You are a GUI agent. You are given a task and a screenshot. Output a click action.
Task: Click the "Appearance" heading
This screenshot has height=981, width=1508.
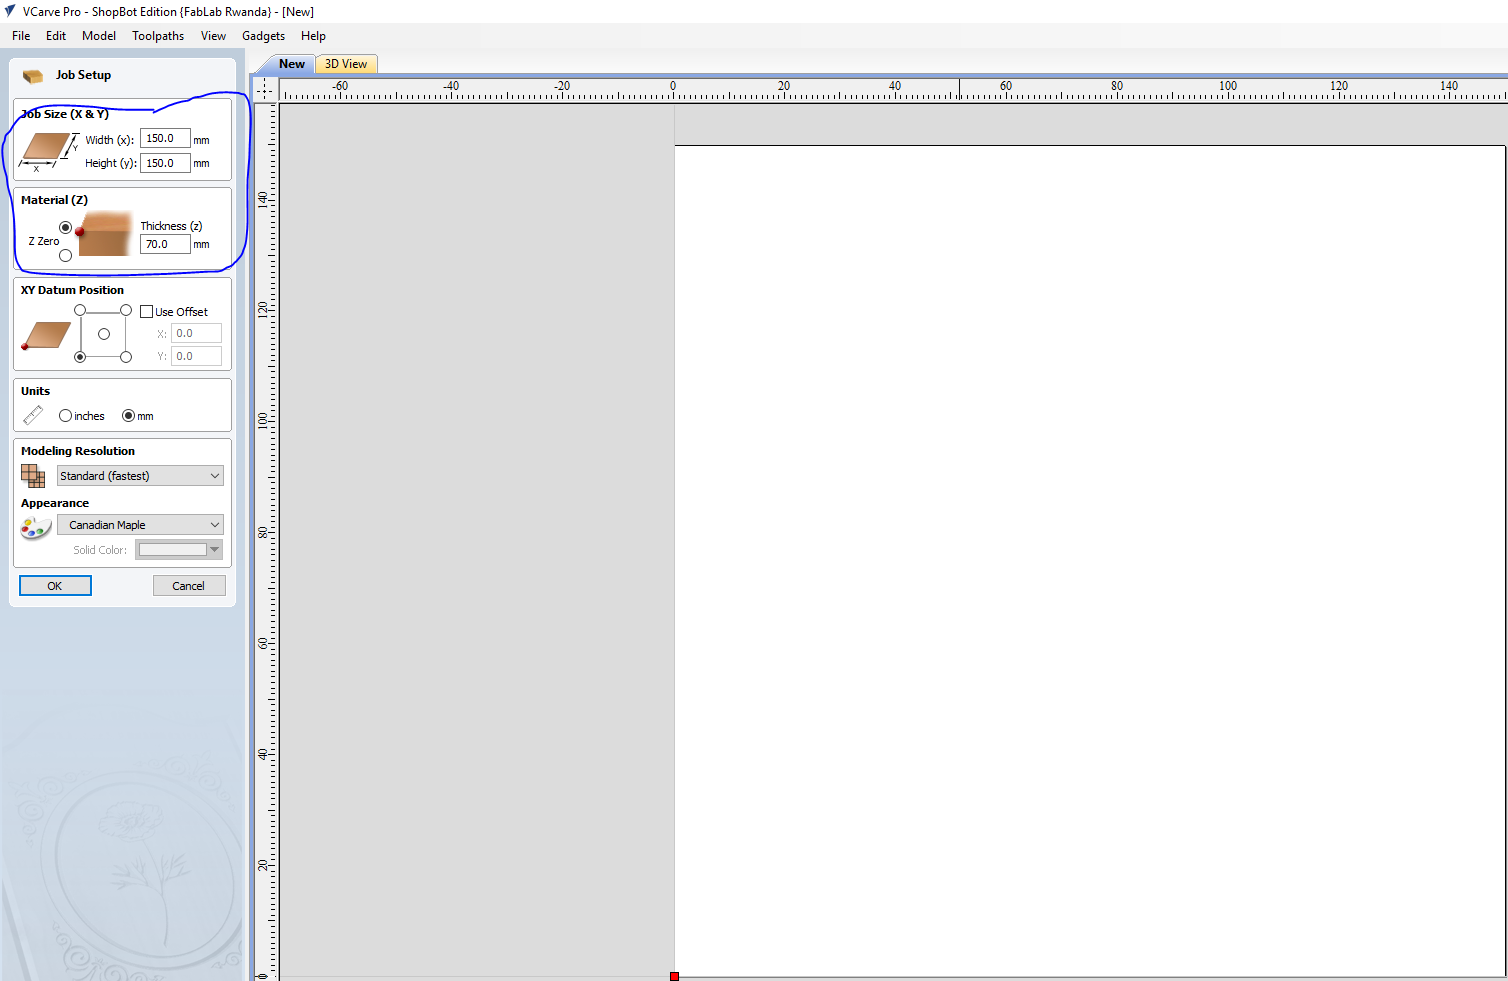pyautogui.click(x=55, y=503)
